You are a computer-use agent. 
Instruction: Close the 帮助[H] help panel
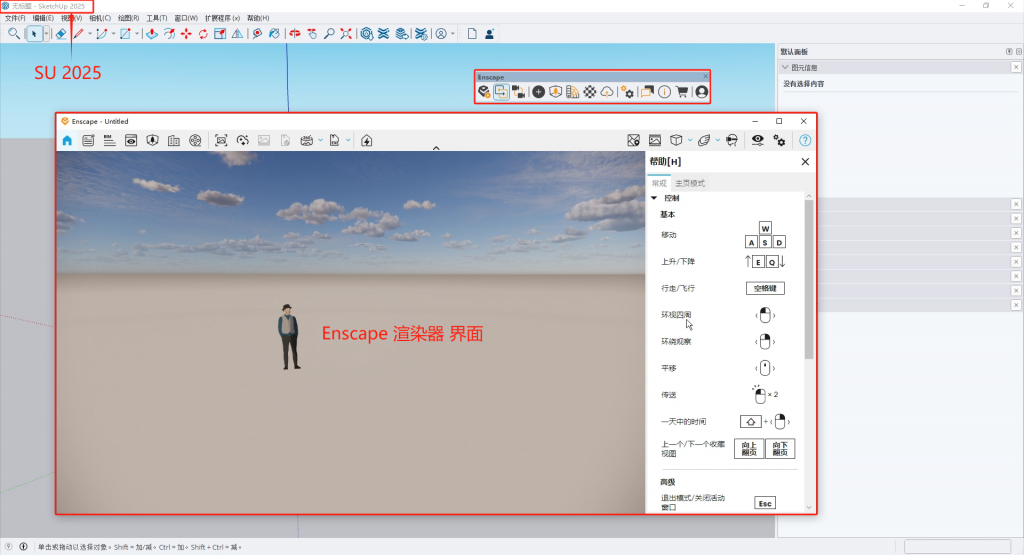[805, 162]
